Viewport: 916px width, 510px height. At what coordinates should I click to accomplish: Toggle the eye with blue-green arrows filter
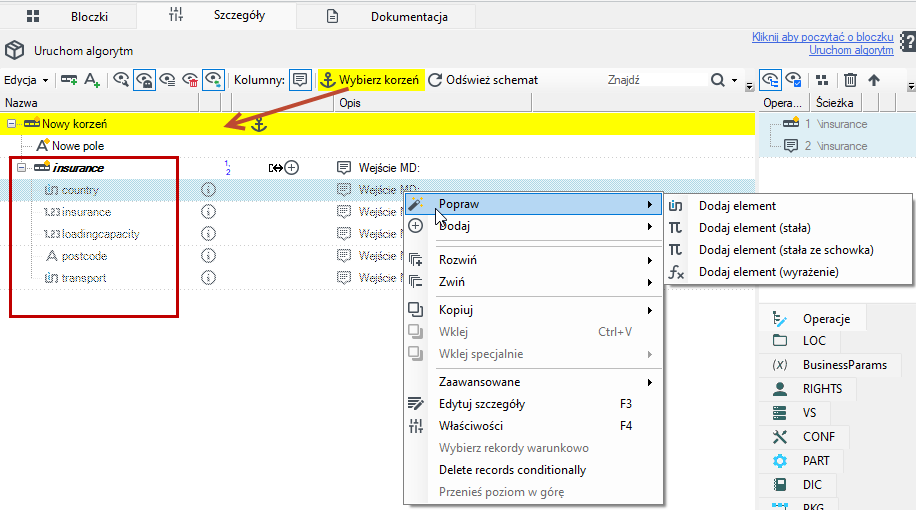coord(213,80)
